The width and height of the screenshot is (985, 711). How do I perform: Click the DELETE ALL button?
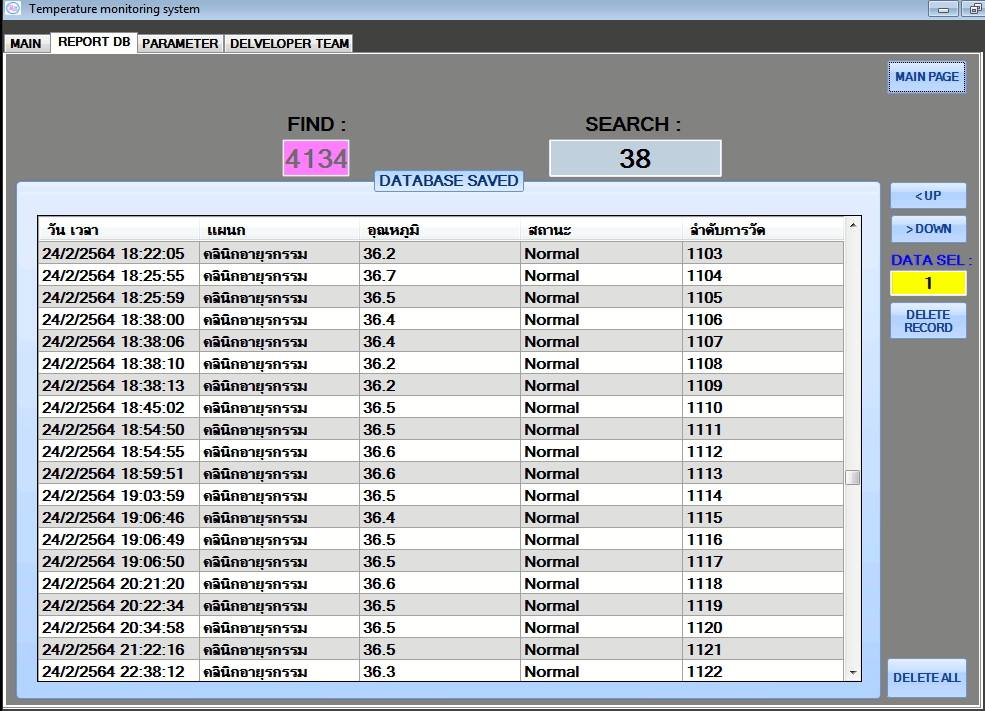[926, 677]
